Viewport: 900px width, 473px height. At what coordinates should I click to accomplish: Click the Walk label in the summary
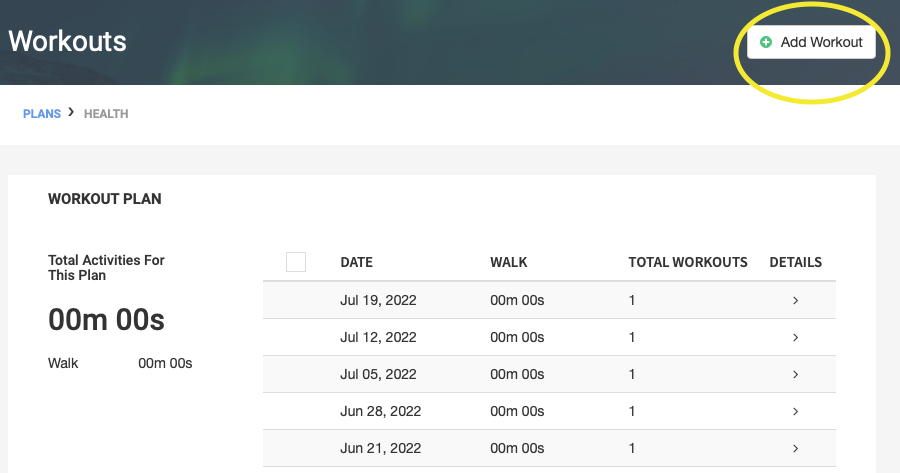[x=63, y=363]
